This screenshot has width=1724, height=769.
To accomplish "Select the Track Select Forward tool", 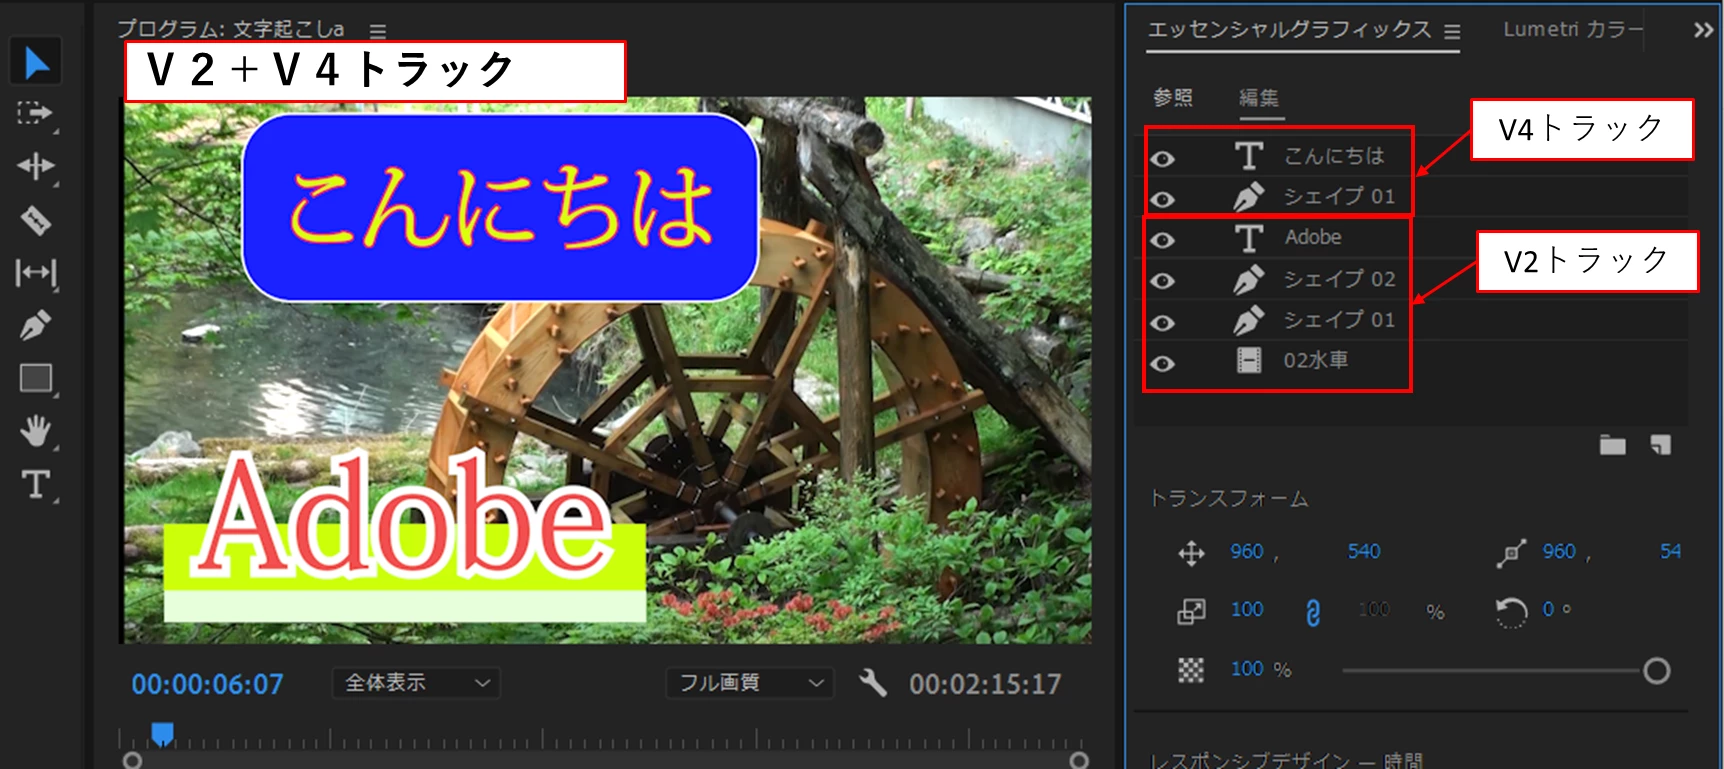I will (x=35, y=114).
